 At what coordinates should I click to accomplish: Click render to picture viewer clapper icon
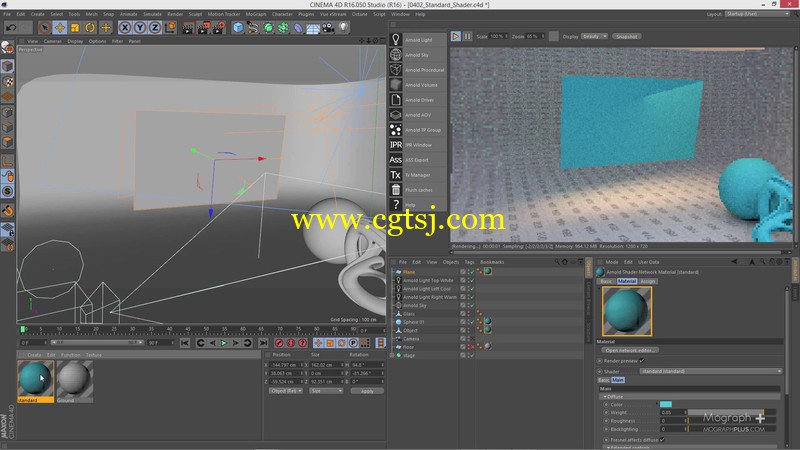pos(204,28)
